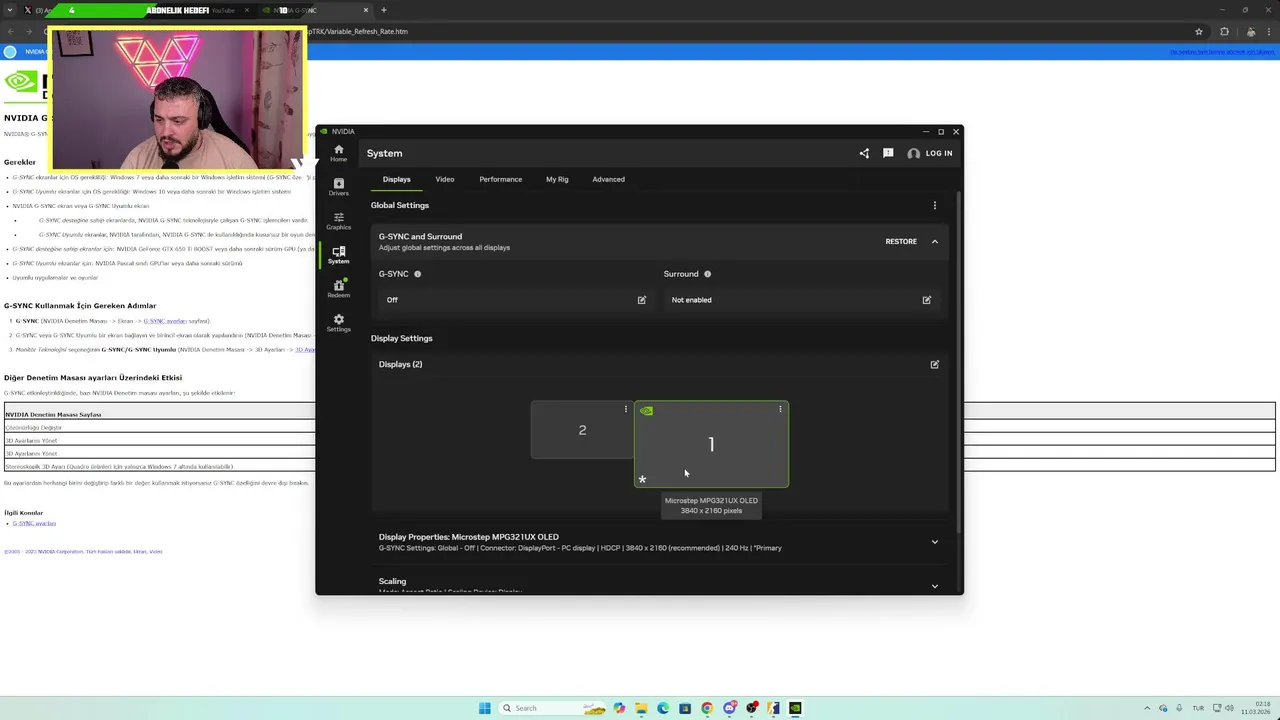The height and width of the screenshot is (720, 1280).
Task: Click the RESTORE button
Action: [x=901, y=241]
